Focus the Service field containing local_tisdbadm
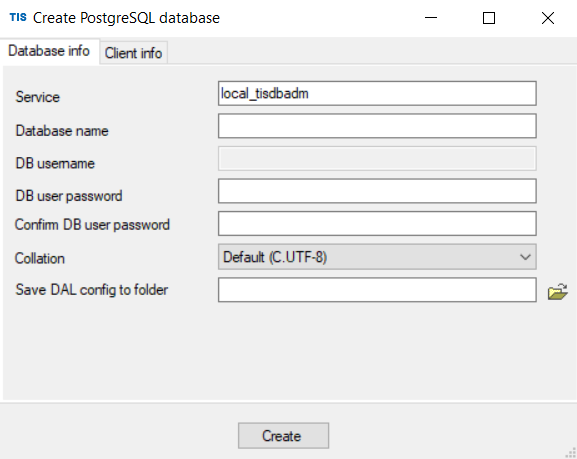The image size is (577, 459). tap(377, 93)
